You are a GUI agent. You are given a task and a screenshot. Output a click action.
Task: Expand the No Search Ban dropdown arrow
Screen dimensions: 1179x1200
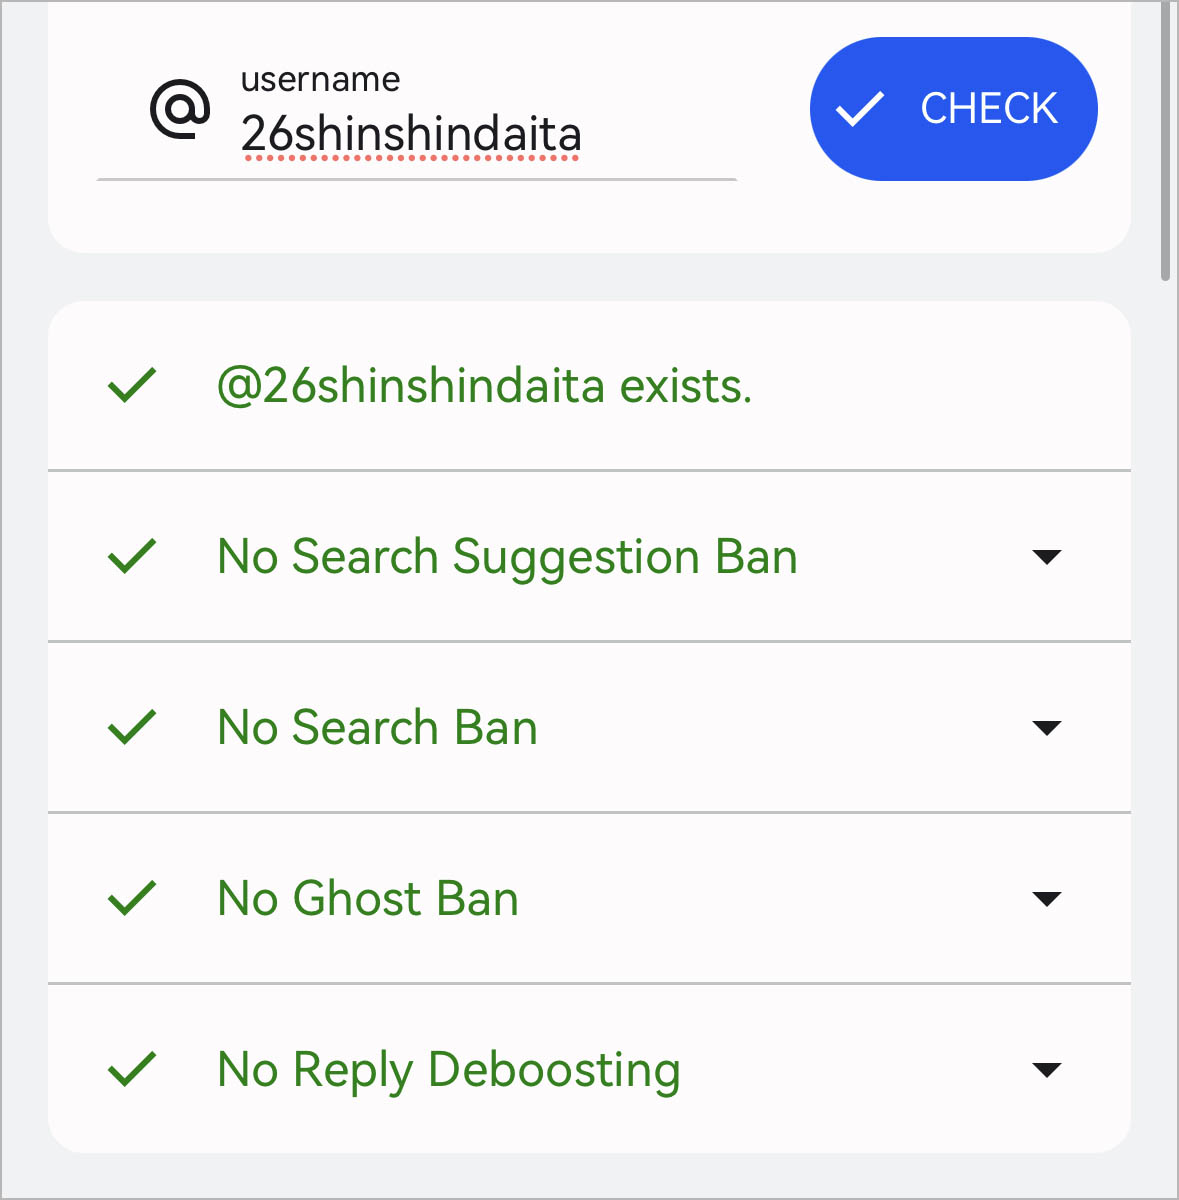click(x=1046, y=728)
